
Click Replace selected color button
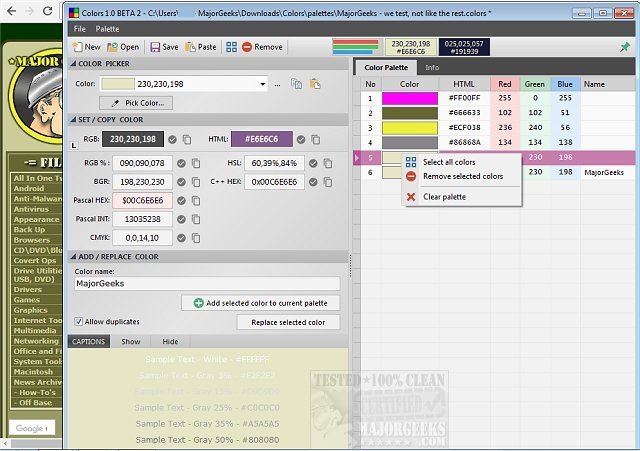click(288, 322)
